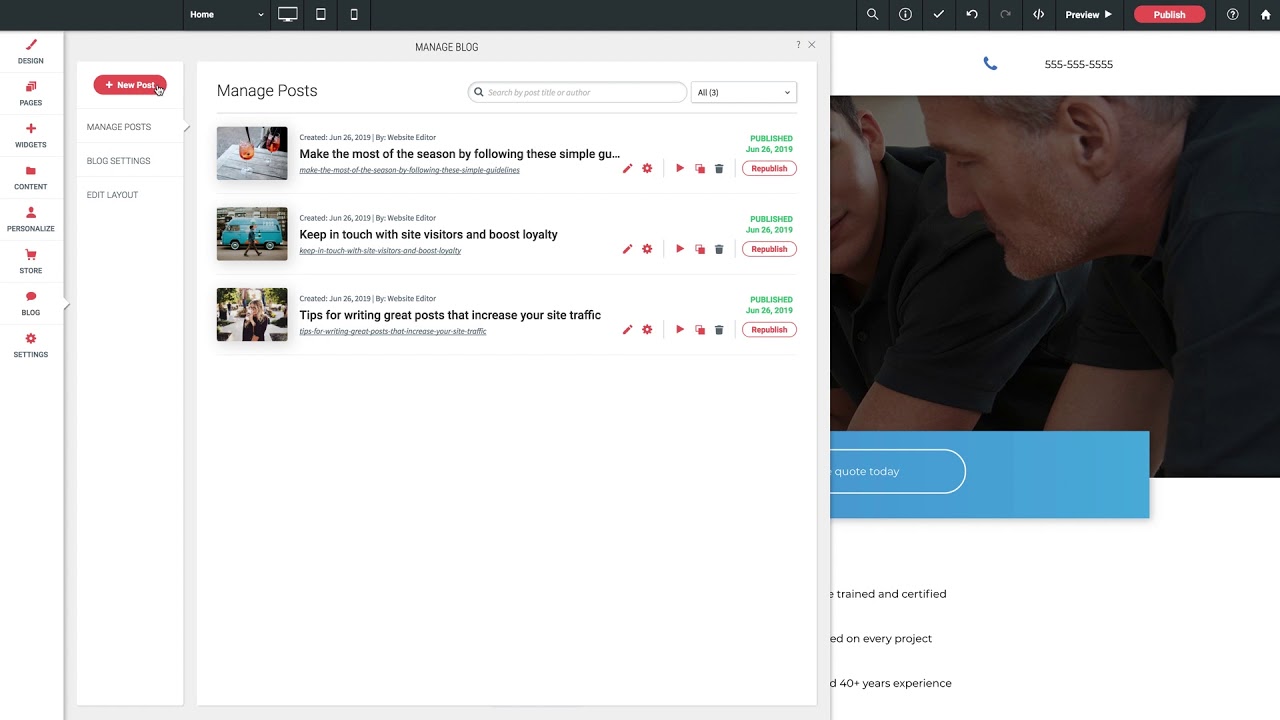Viewport: 1280px width, 720px height.
Task: Open the Personalize panel in sidebar
Action: (x=31, y=220)
